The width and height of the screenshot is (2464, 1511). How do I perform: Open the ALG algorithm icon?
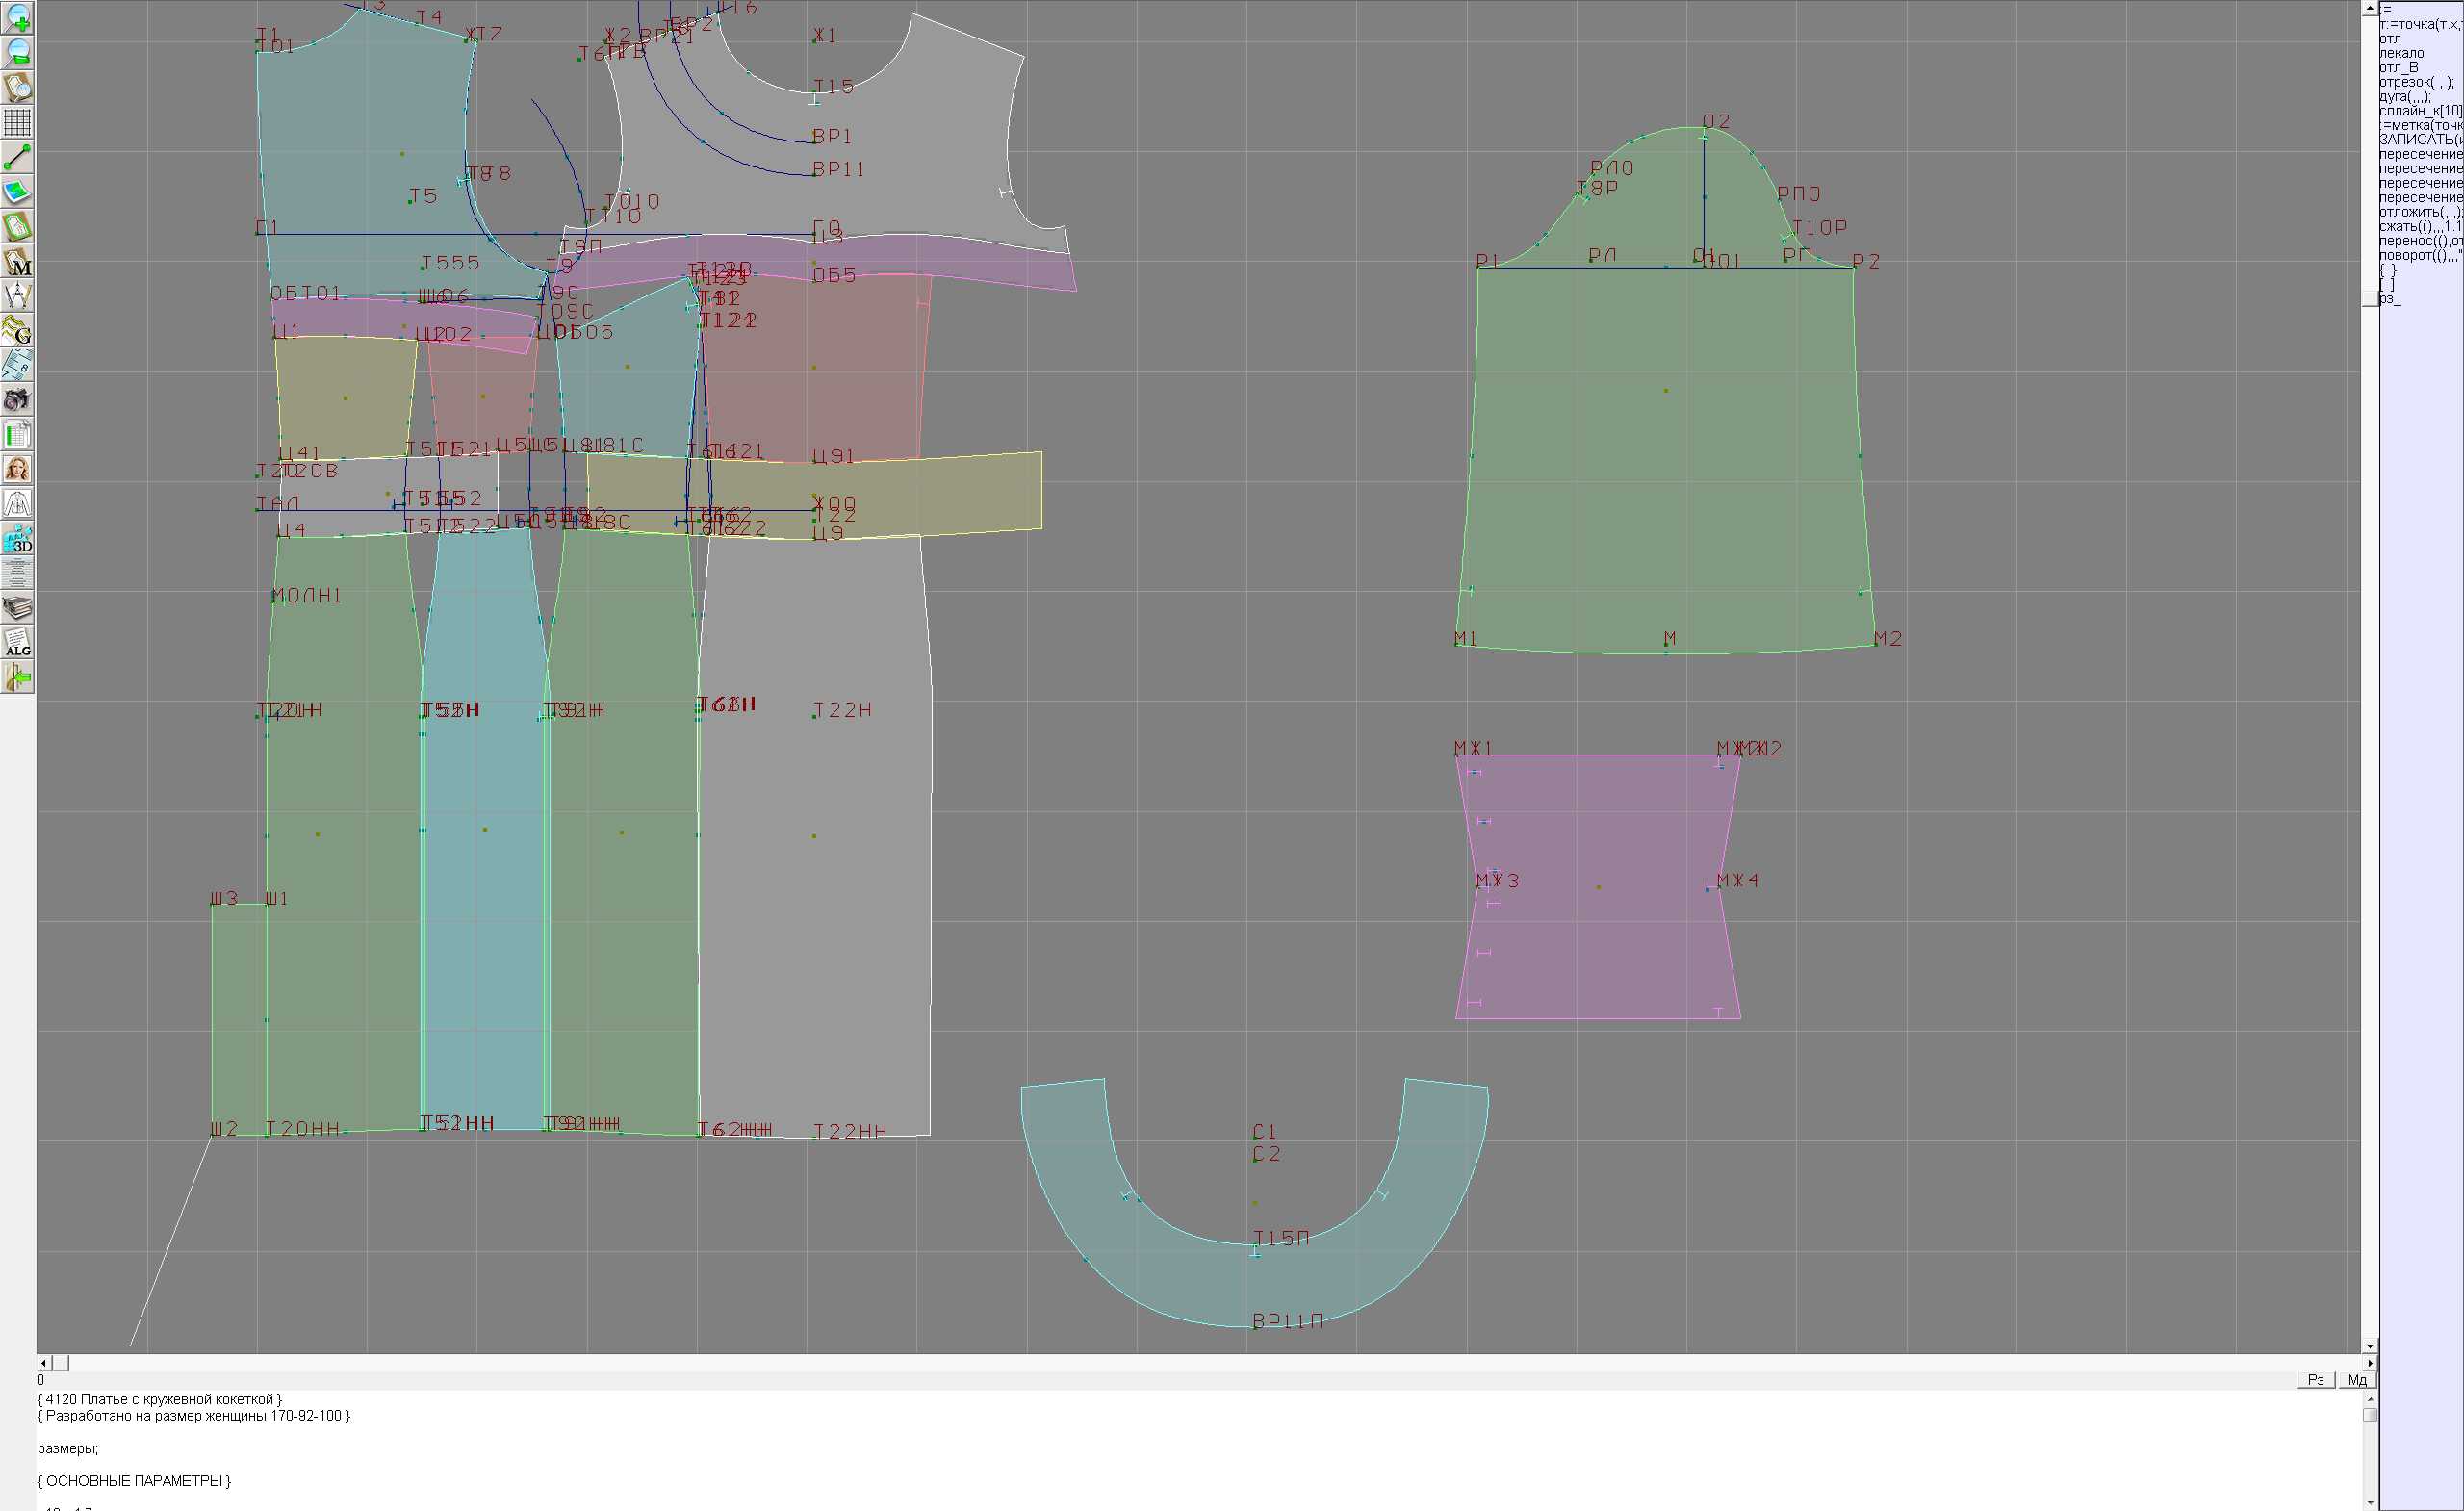[17, 643]
